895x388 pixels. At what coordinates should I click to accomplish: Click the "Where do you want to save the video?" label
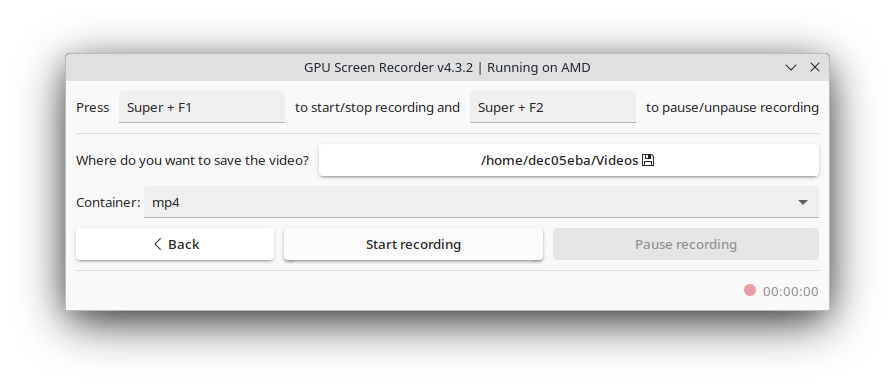(x=192, y=160)
